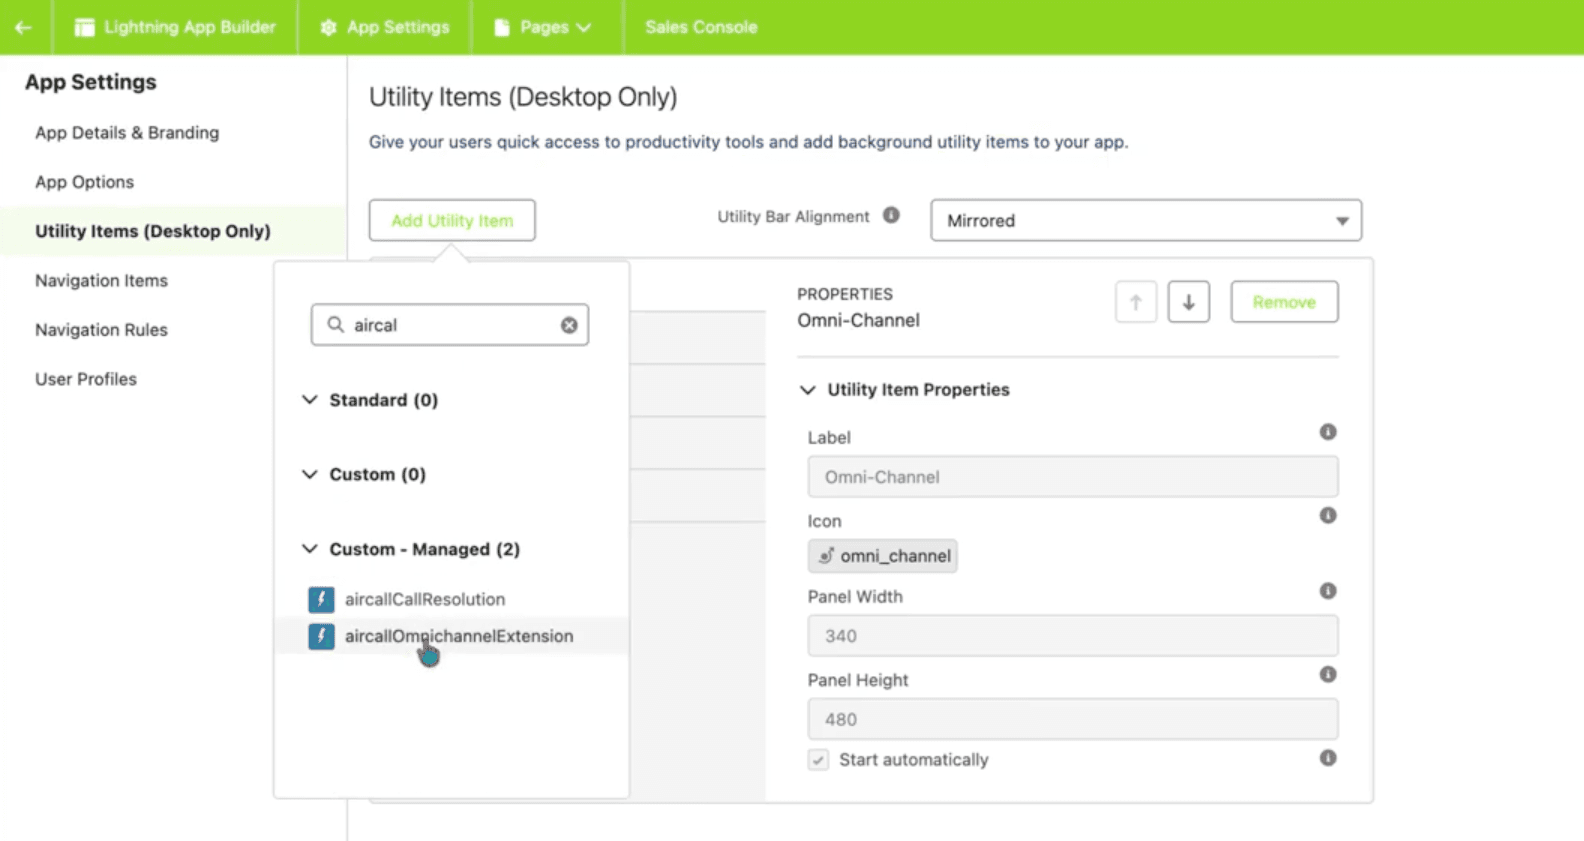Click the aircallCallResolution lightning icon
This screenshot has width=1584, height=841.
point(321,599)
